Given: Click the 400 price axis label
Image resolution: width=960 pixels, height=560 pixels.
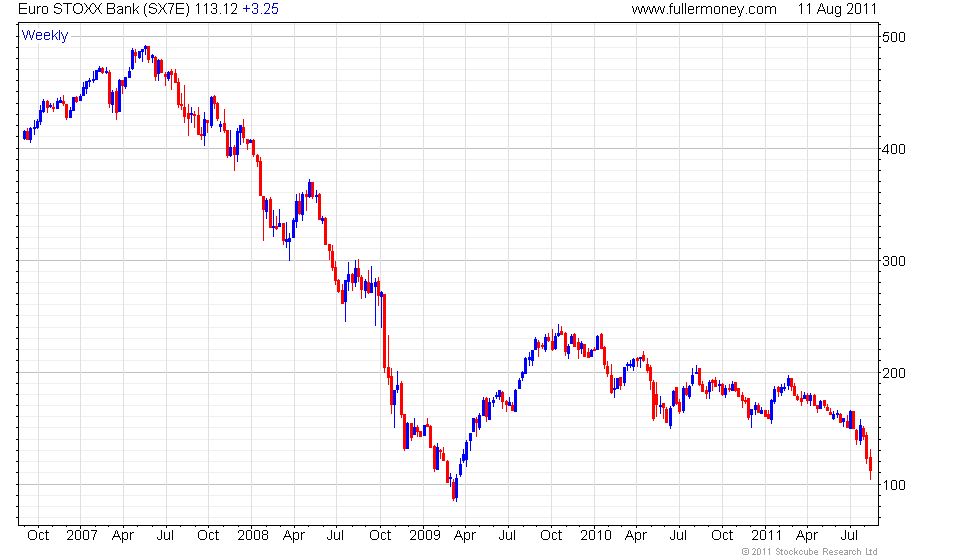Looking at the screenshot, I should point(893,149).
